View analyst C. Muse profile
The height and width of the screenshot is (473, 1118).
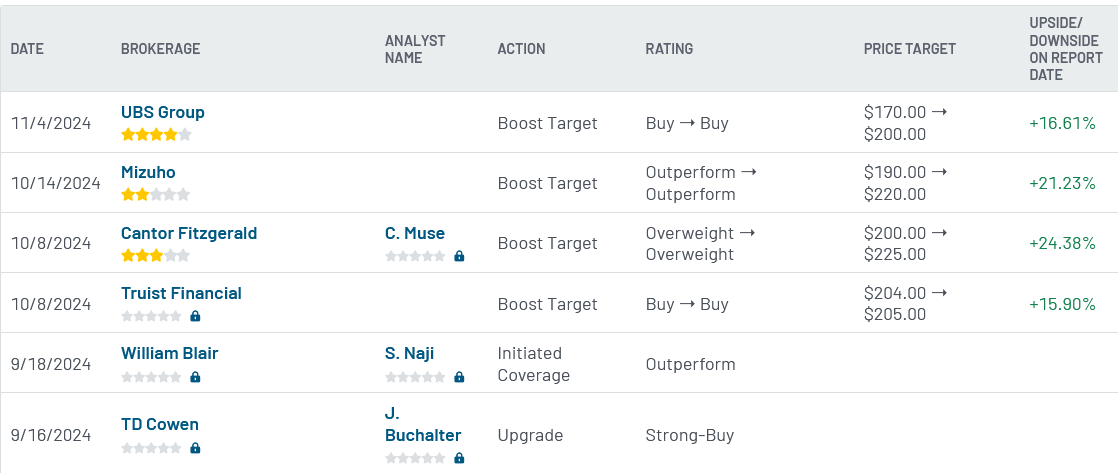tap(415, 233)
